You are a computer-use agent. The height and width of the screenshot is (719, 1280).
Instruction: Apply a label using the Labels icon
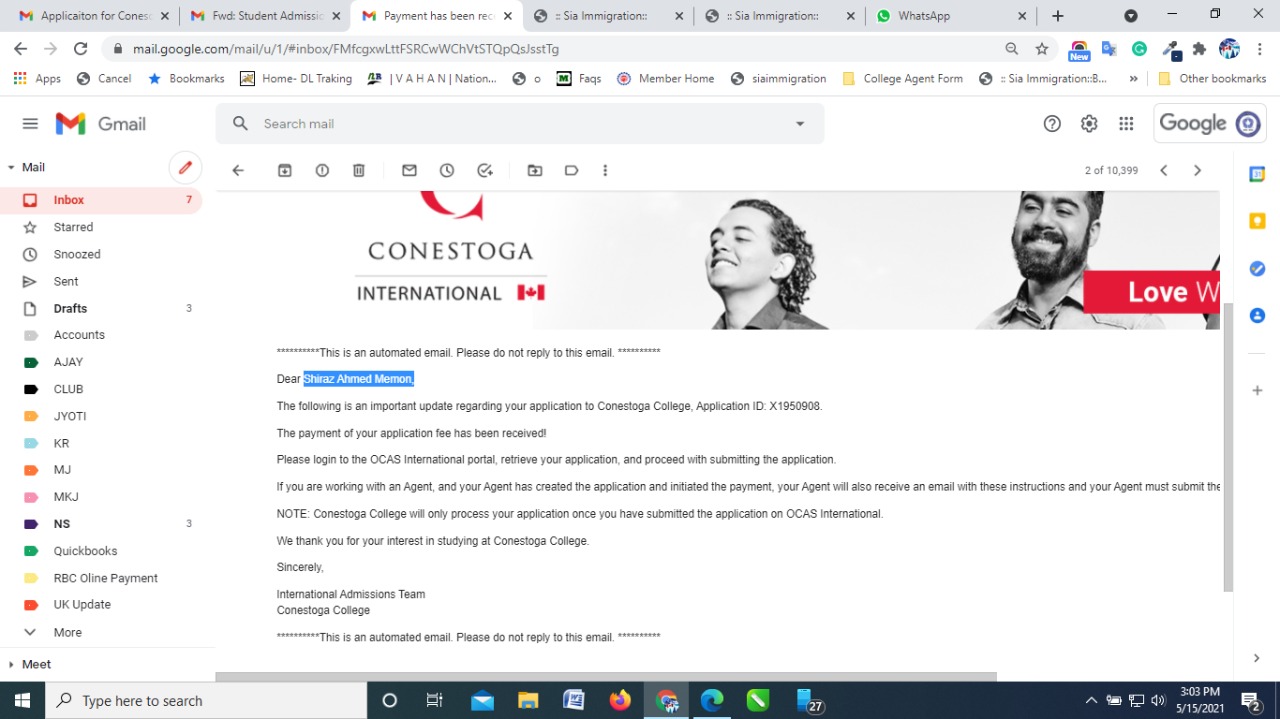pyautogui.click(x=572, y=171)
